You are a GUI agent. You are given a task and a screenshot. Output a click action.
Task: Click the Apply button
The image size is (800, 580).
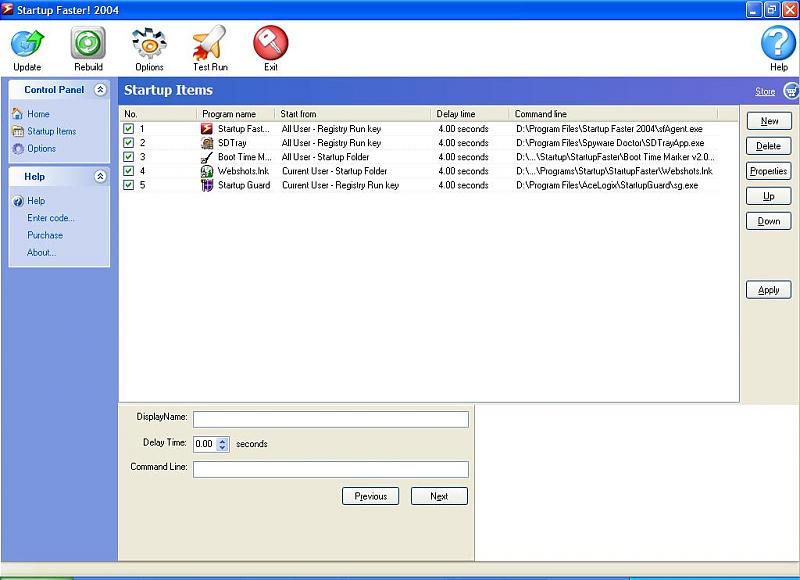coord(768,290)
